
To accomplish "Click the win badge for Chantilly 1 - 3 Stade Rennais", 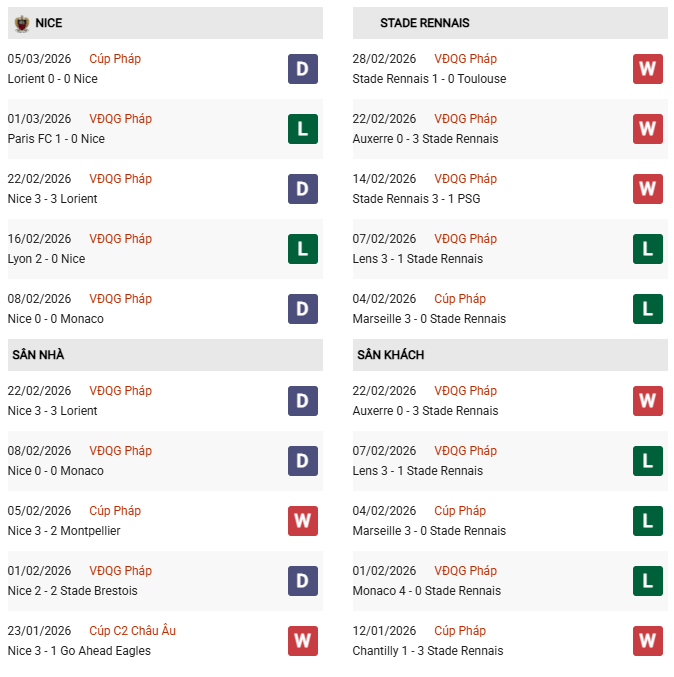I will (648, 641).
